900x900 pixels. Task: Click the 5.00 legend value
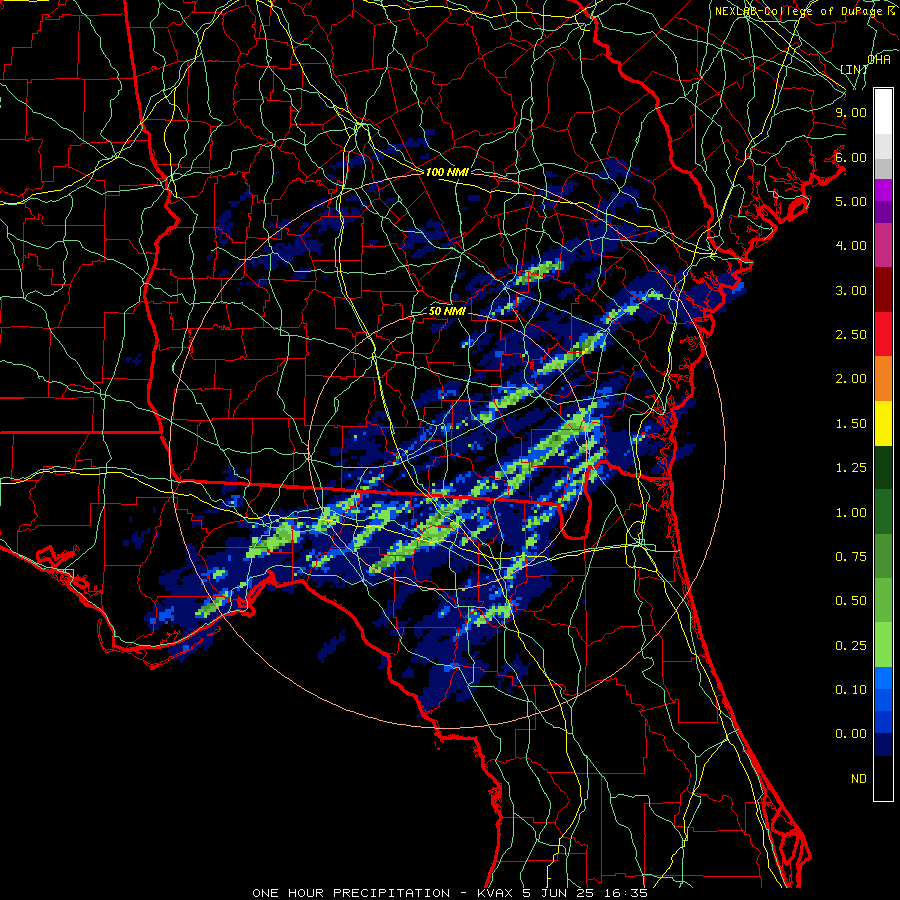(x=851, y=201)
